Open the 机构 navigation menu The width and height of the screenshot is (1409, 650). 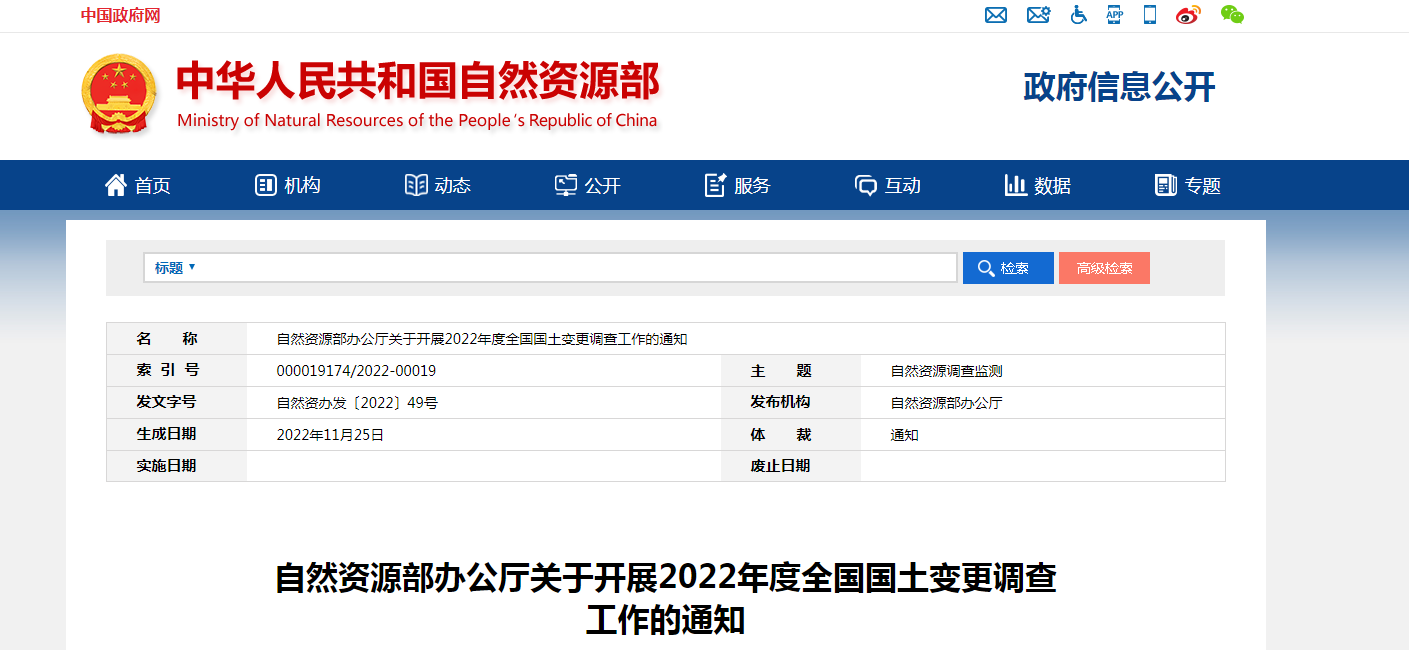pyautogui.click(x=288, y=185)
